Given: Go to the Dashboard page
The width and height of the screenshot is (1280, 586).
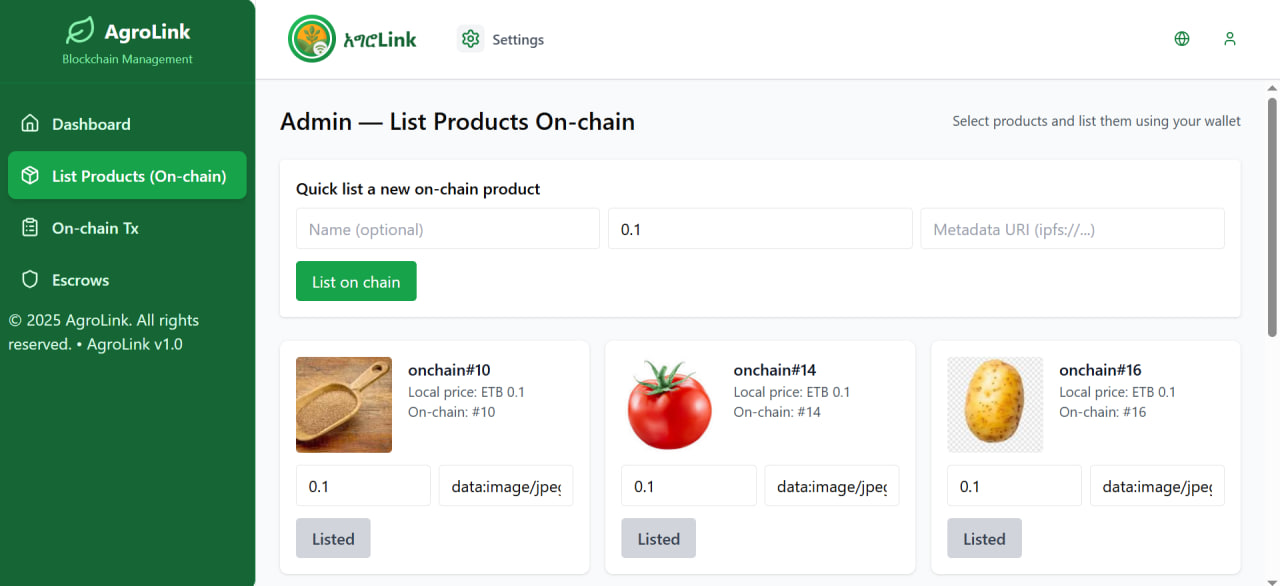Looking at the screenshot, I should 91,124.
